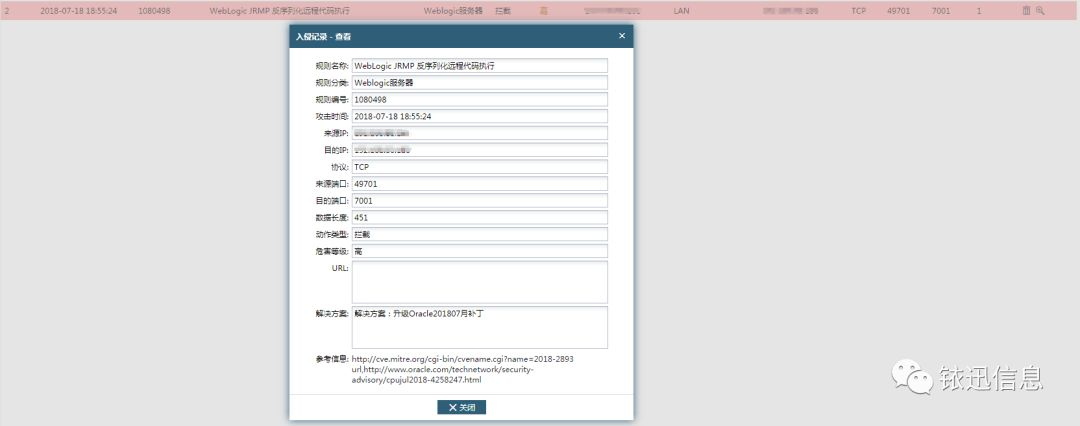Click the 目的端口 field 7001
Viewport: 1080px width, 426px height.
click(479, 201)
